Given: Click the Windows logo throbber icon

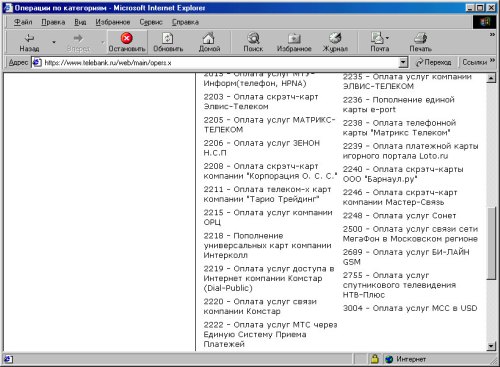Looking at the screenshot, I should point(485,22).
